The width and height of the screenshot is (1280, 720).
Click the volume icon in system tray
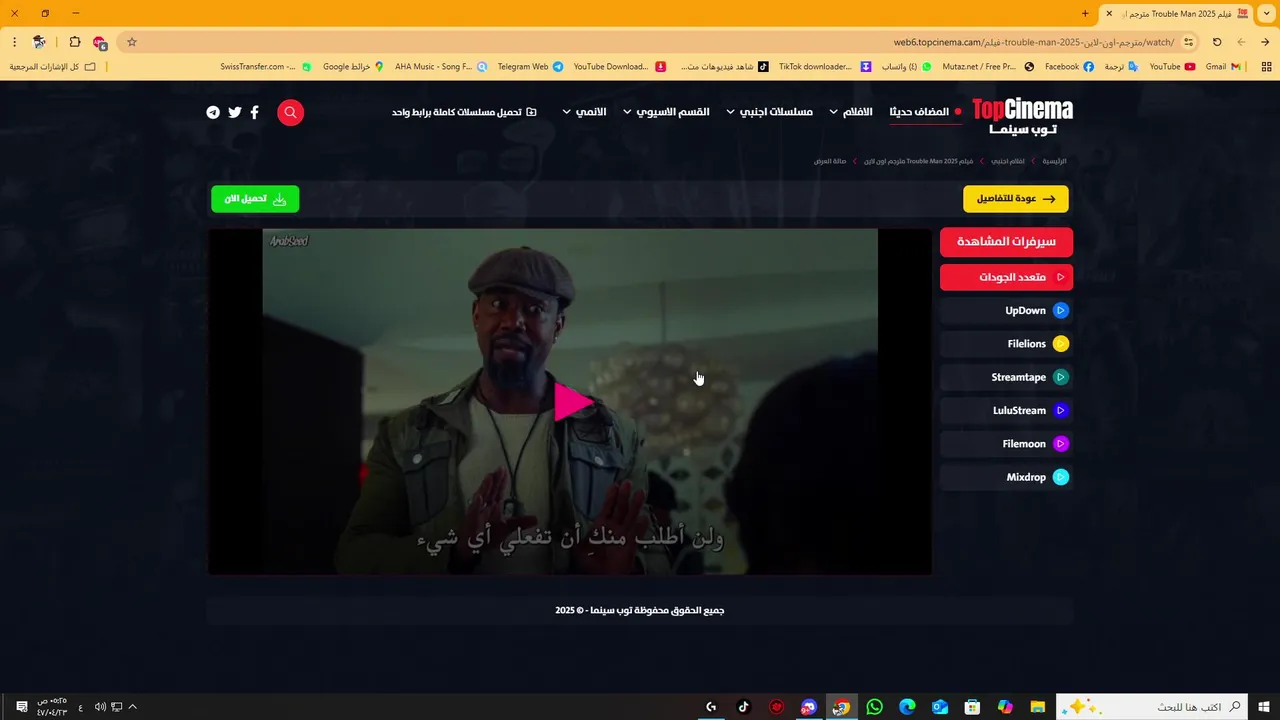pyautogui.click(x=100, y=707)
